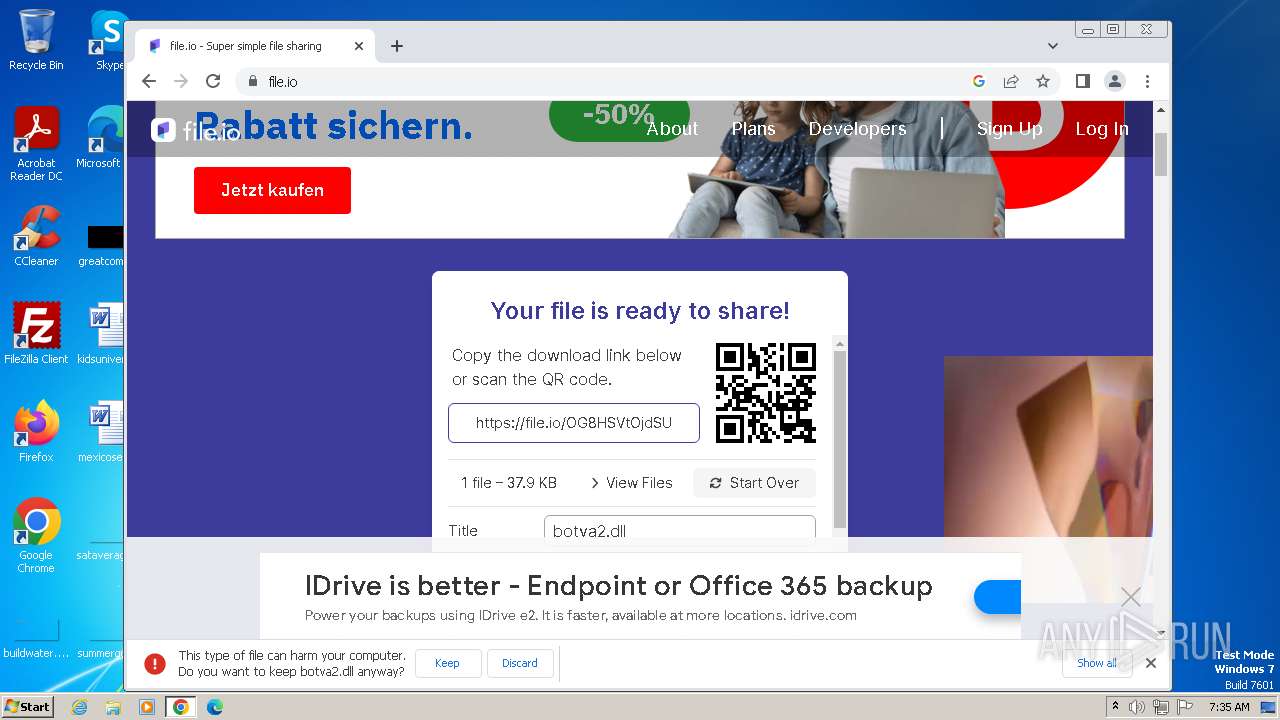Reload the file.io page
Viewport: 1280px width, 720px height.
[213, 81]
